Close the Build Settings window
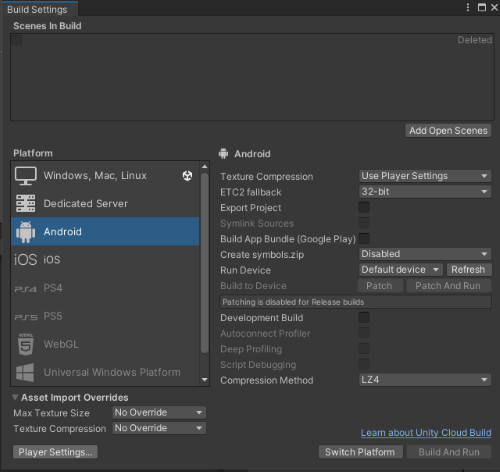 point(494,7)
